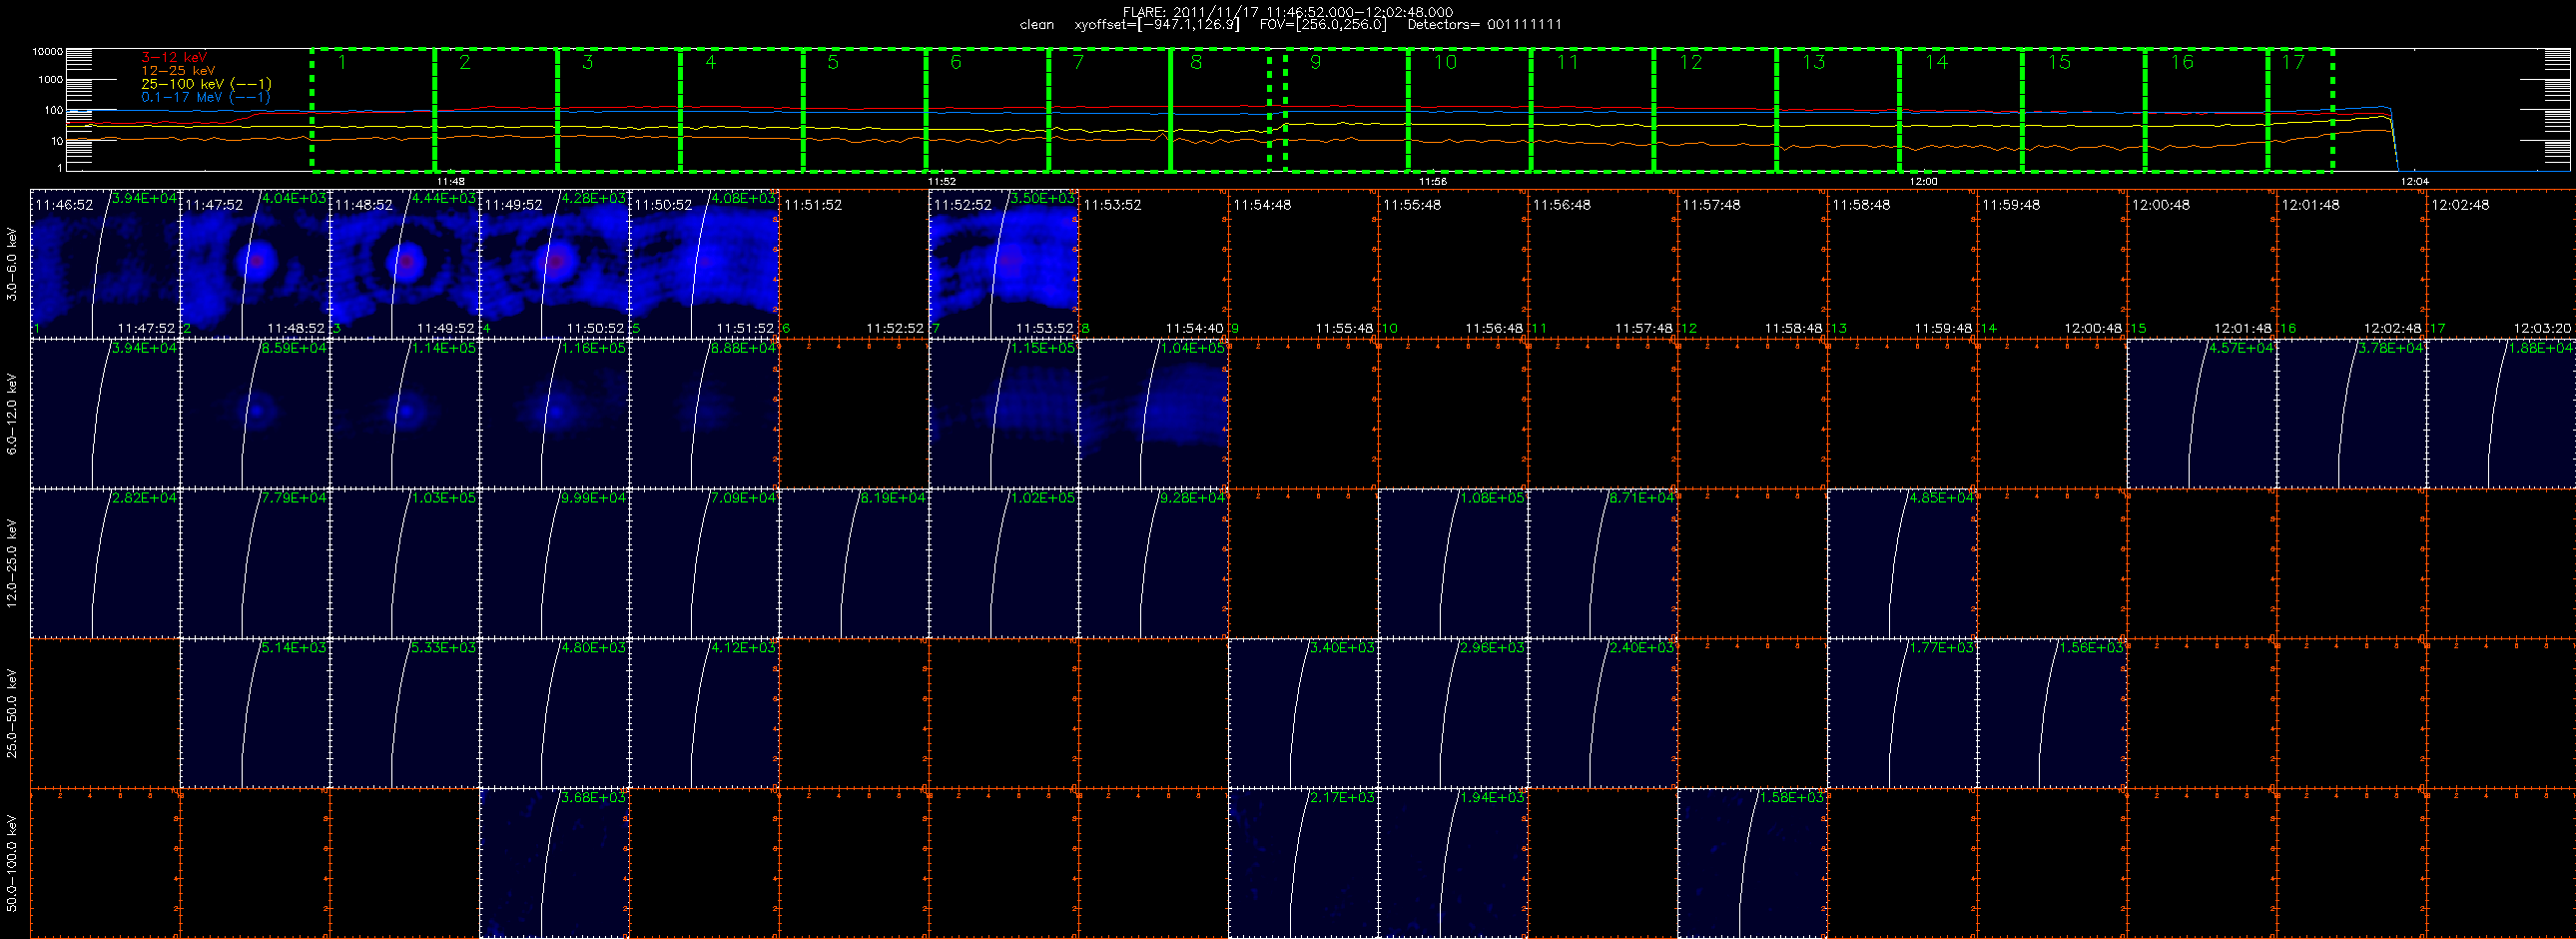Image resolution: width=2576 pixels, height=939 pixels.
Task: Click the 11:54:40 end time label
Action: [1194, 328]
